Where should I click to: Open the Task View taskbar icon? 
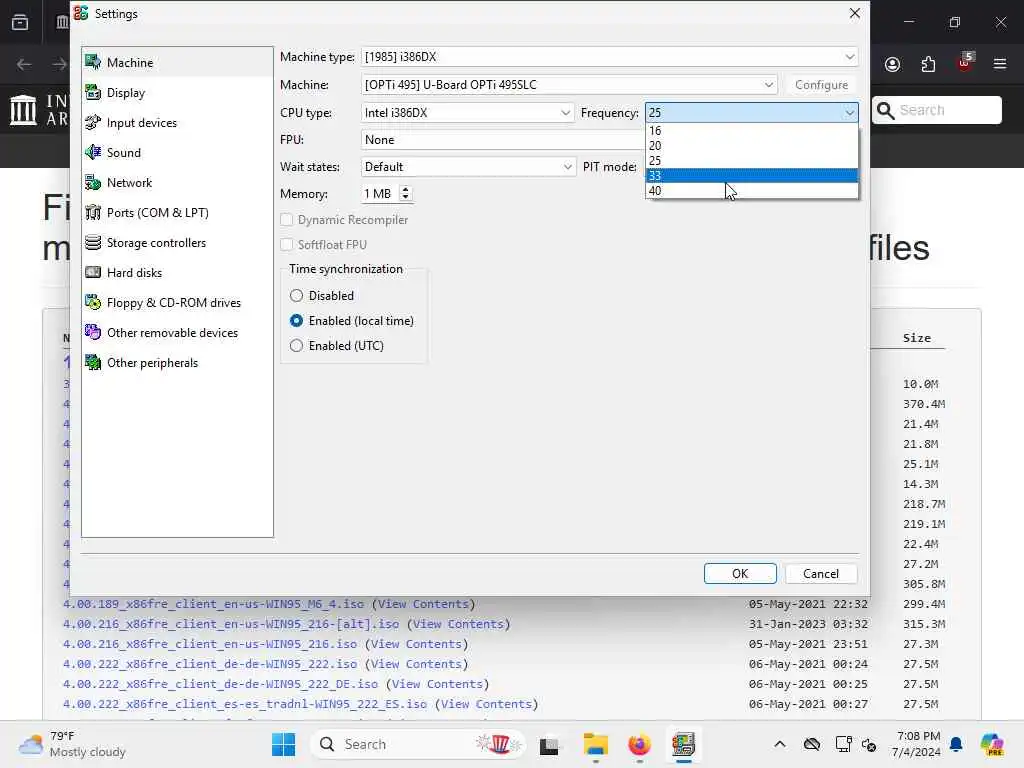point(549,744)
